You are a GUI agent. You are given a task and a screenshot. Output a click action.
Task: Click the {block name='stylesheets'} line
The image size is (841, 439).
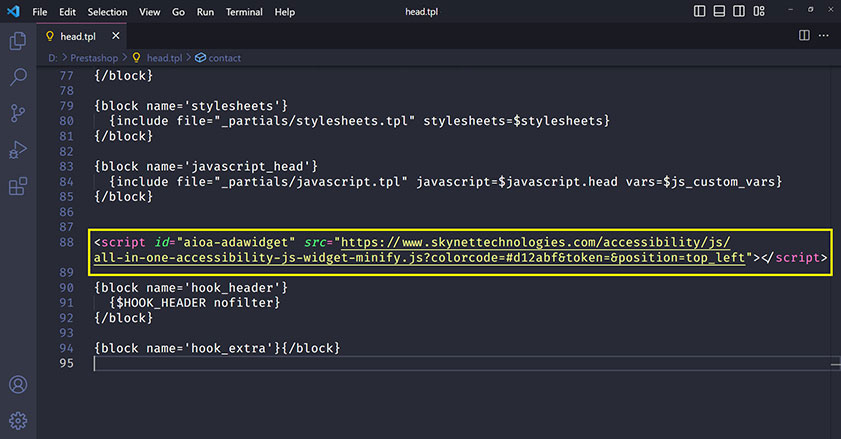click(191, 106)
